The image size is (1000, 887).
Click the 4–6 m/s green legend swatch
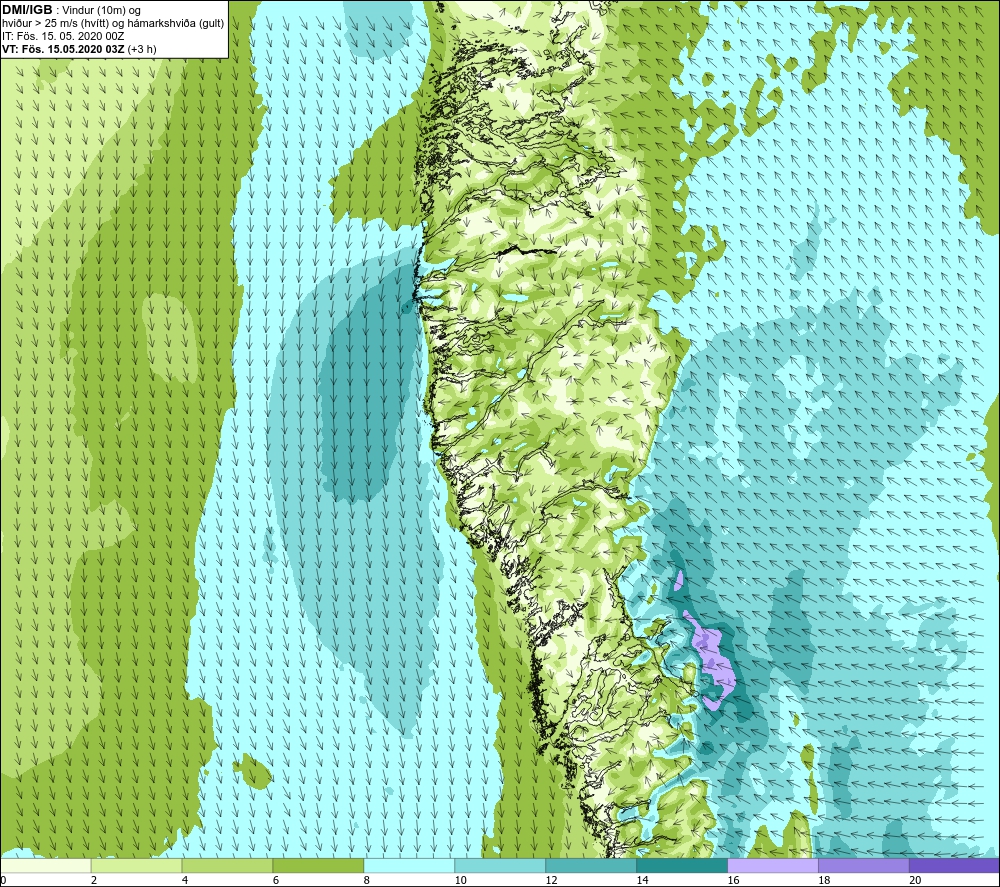click(x=227, y=866)
